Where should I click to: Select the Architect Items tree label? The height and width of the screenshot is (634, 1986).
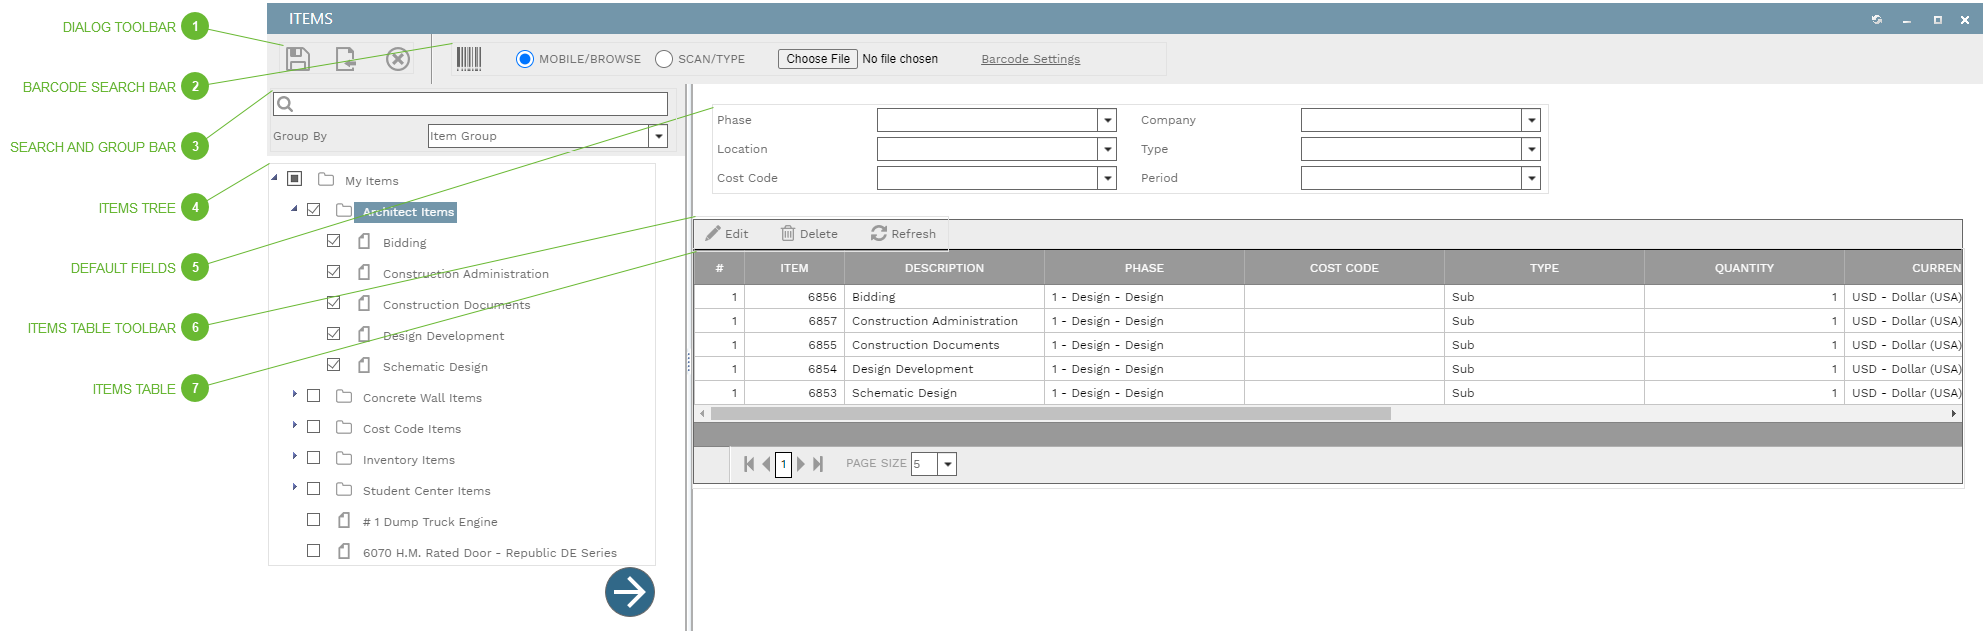coord(408,212)
